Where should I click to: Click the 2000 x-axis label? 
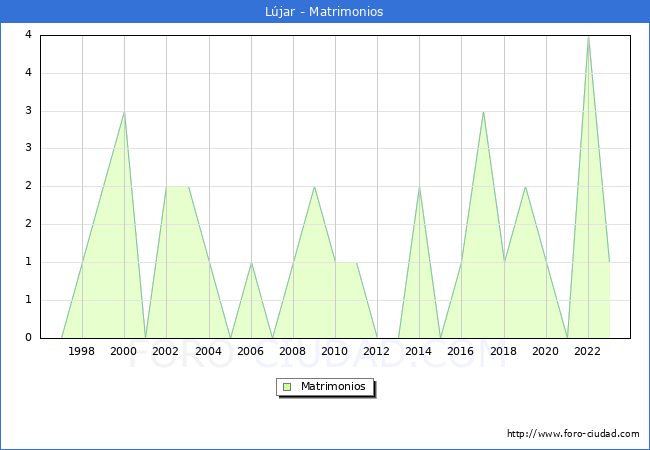click(124, 351)
